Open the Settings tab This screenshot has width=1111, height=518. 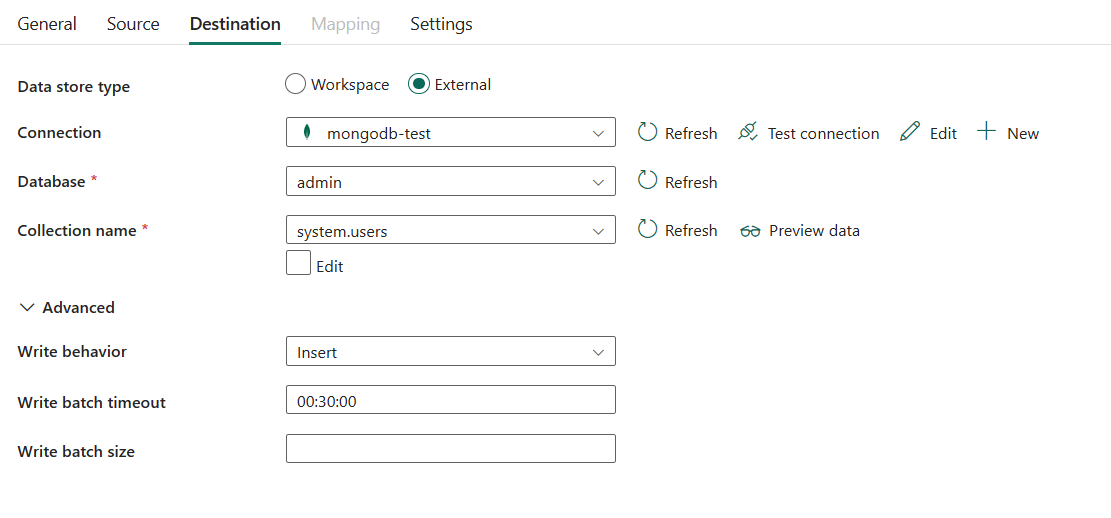[x=441, y=24]
